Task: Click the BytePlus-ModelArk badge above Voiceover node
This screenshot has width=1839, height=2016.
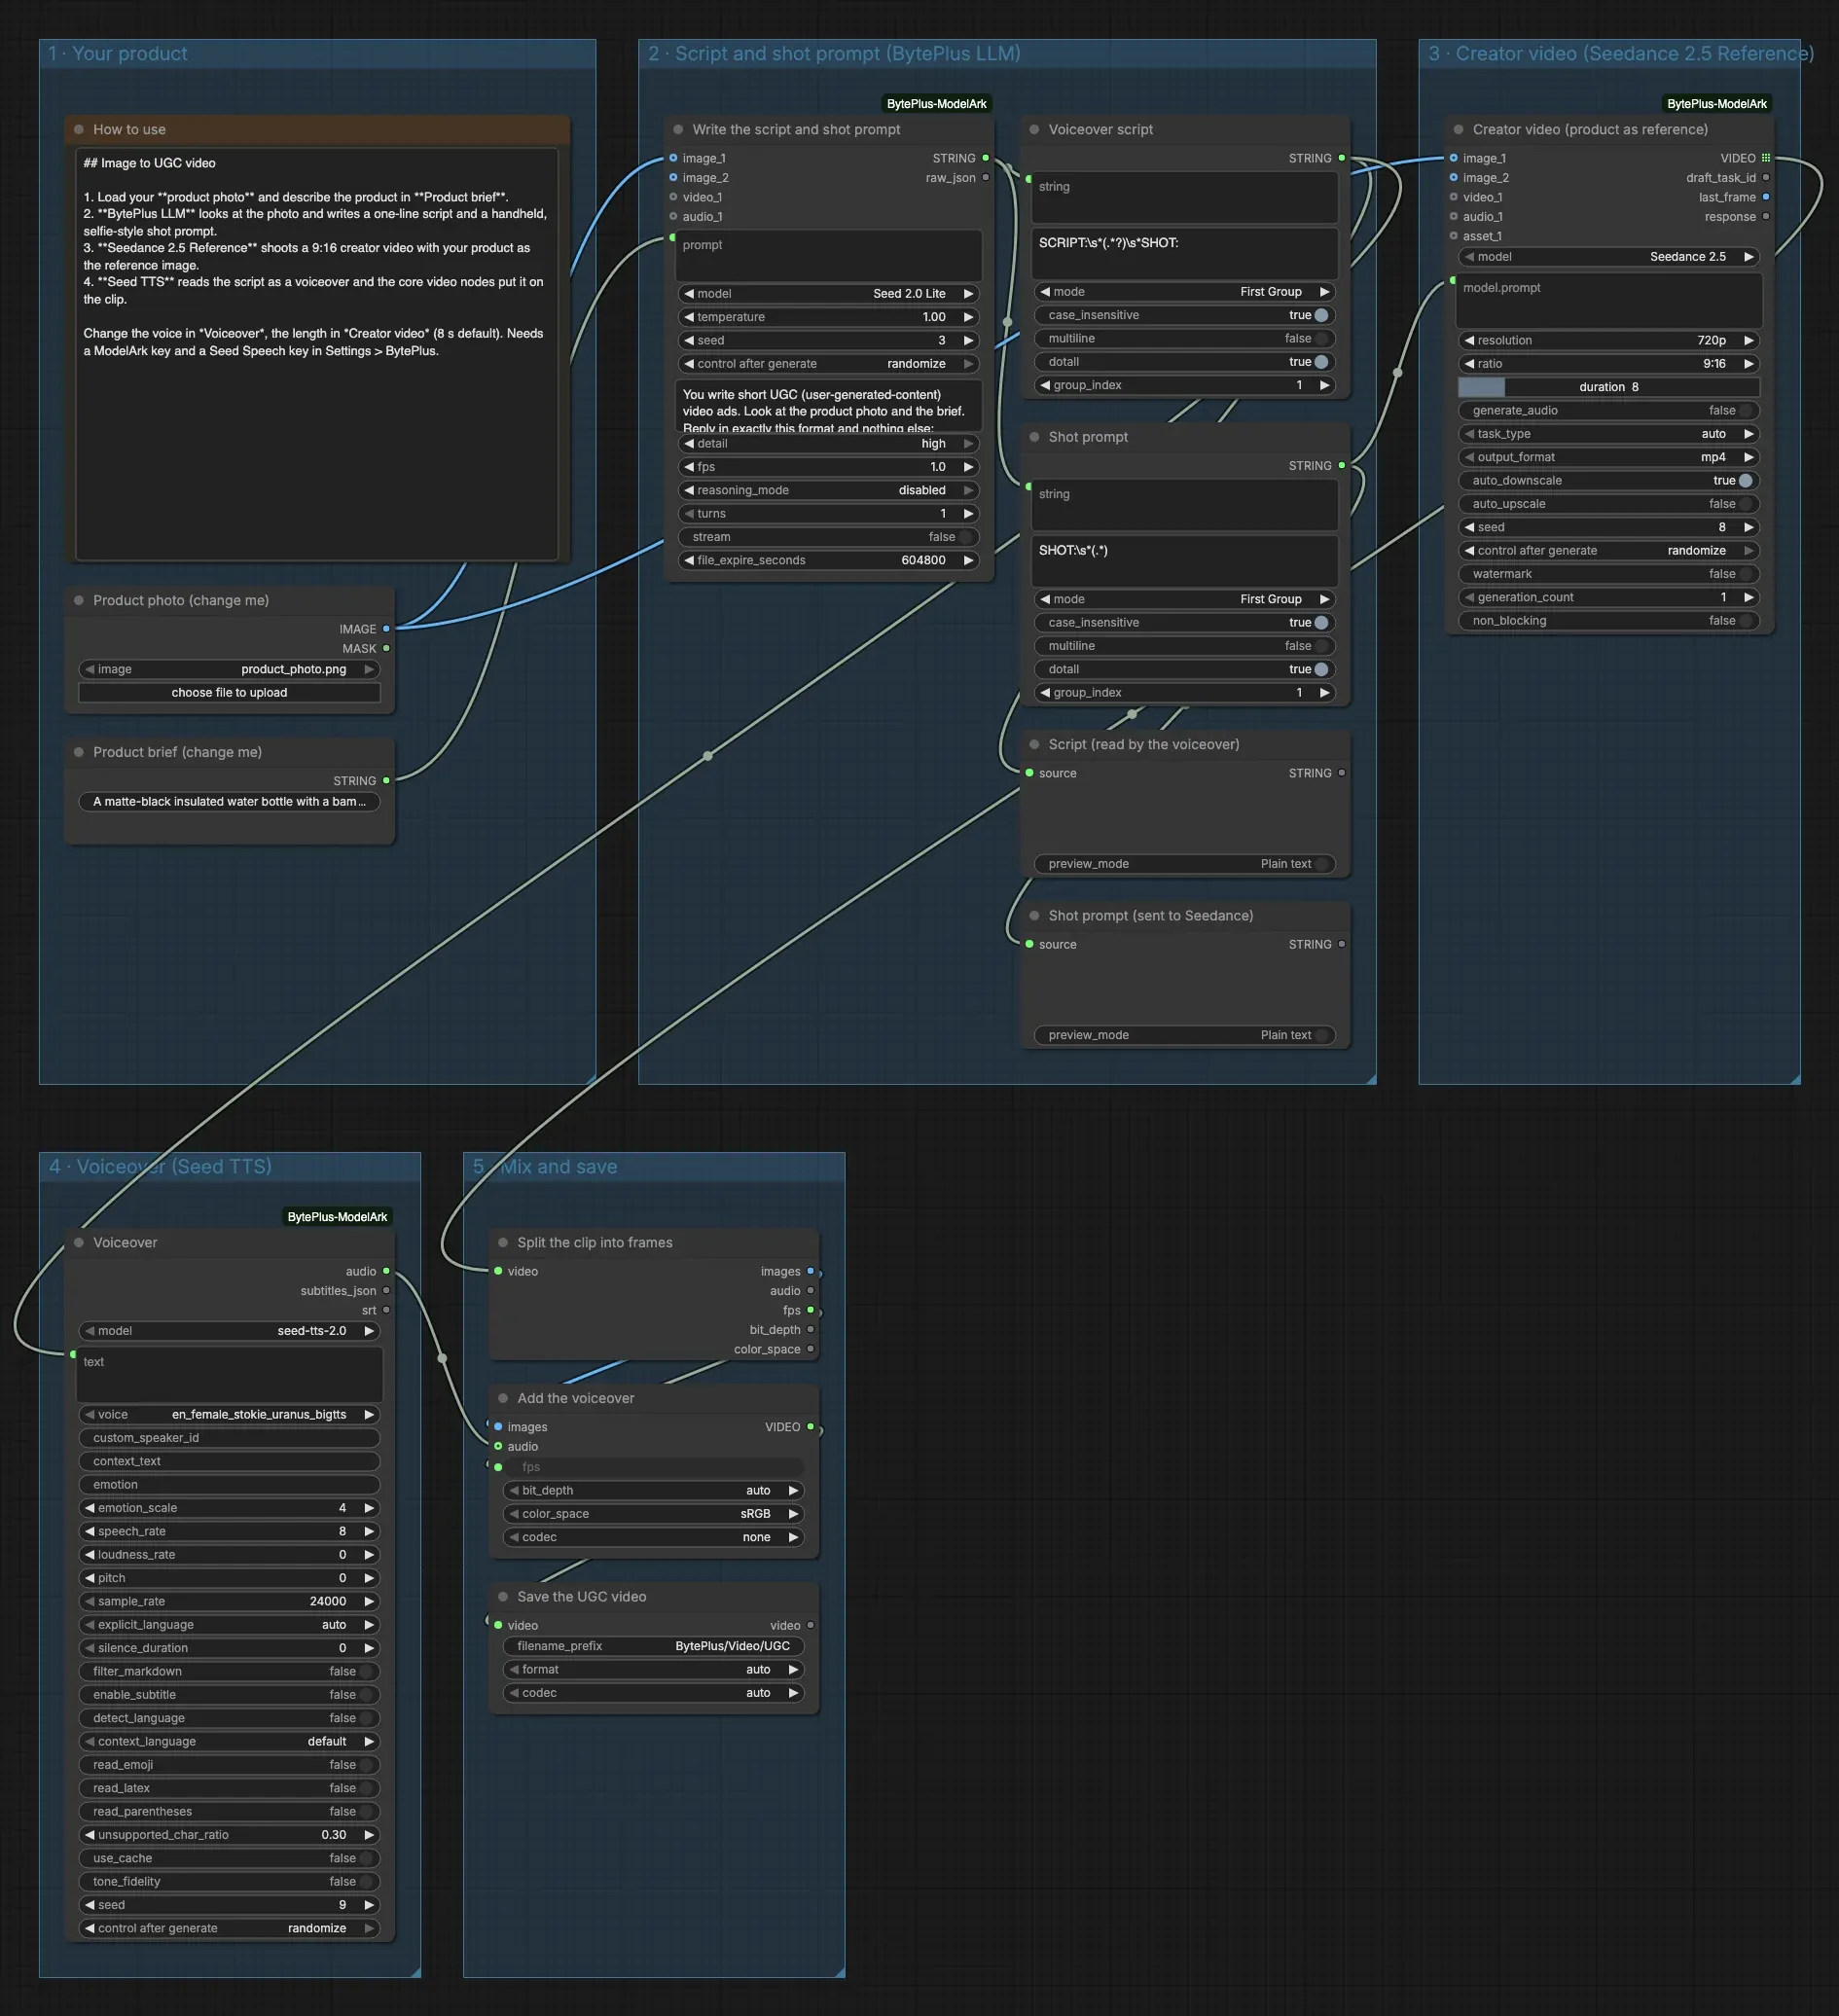Action: coord(337,1217)
